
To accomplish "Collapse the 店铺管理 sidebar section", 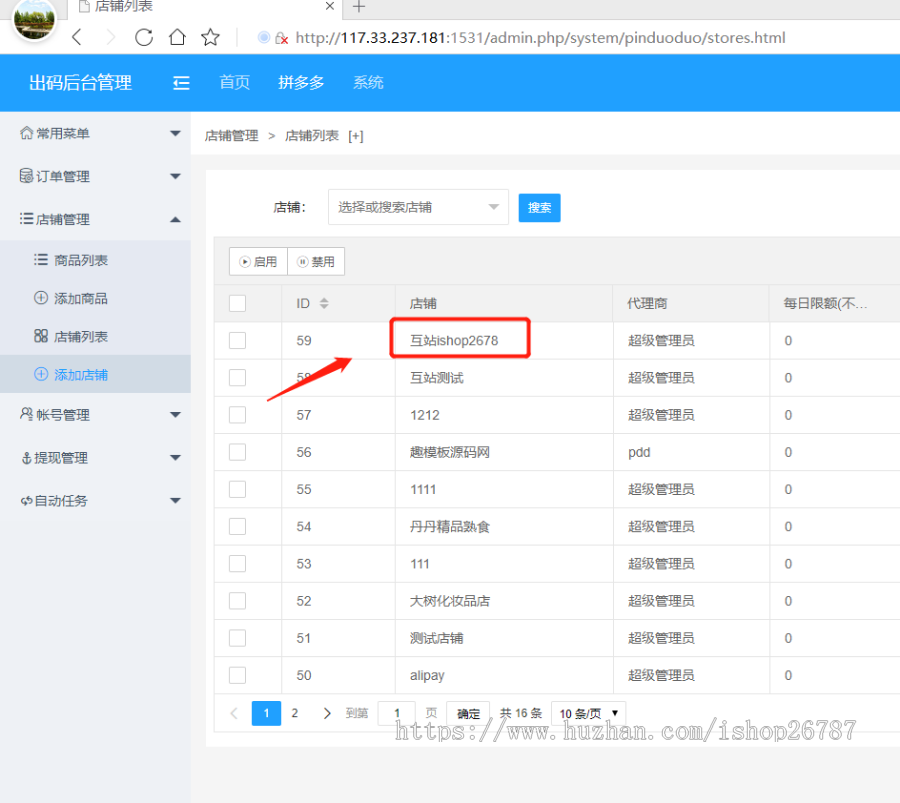I will click(x=175, y=219).
